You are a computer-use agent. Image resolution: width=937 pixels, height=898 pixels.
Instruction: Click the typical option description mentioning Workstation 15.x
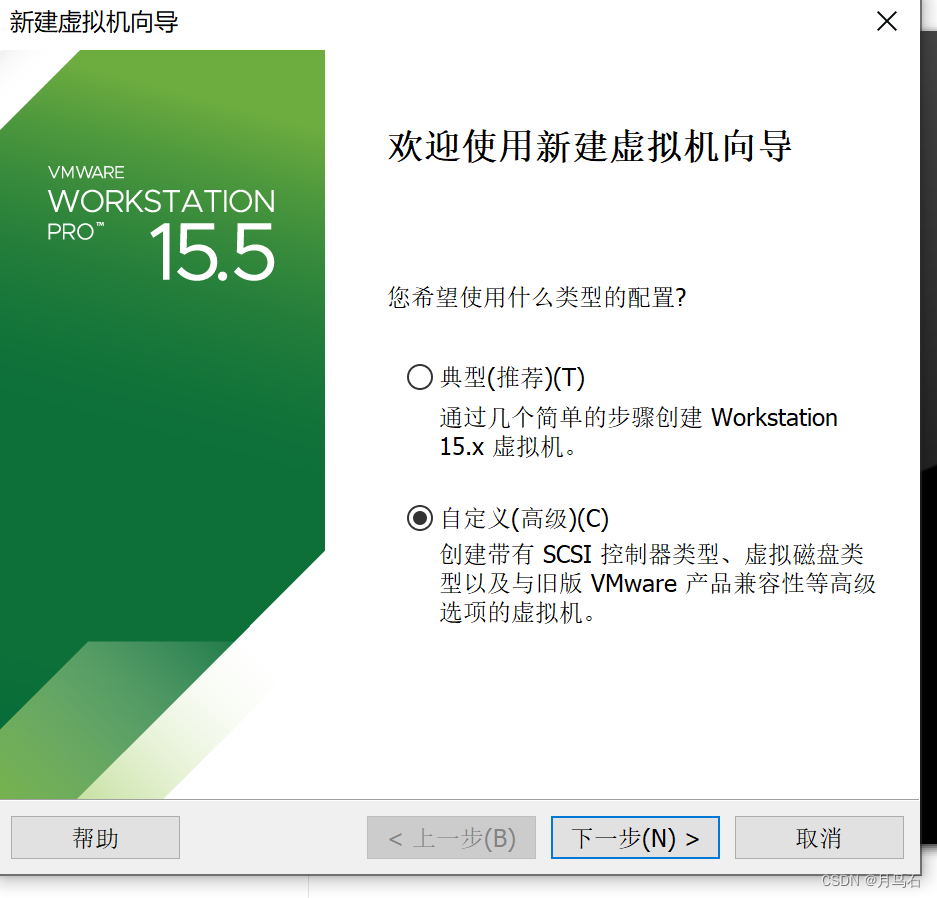pyautogui.click(x=638, y=432)
